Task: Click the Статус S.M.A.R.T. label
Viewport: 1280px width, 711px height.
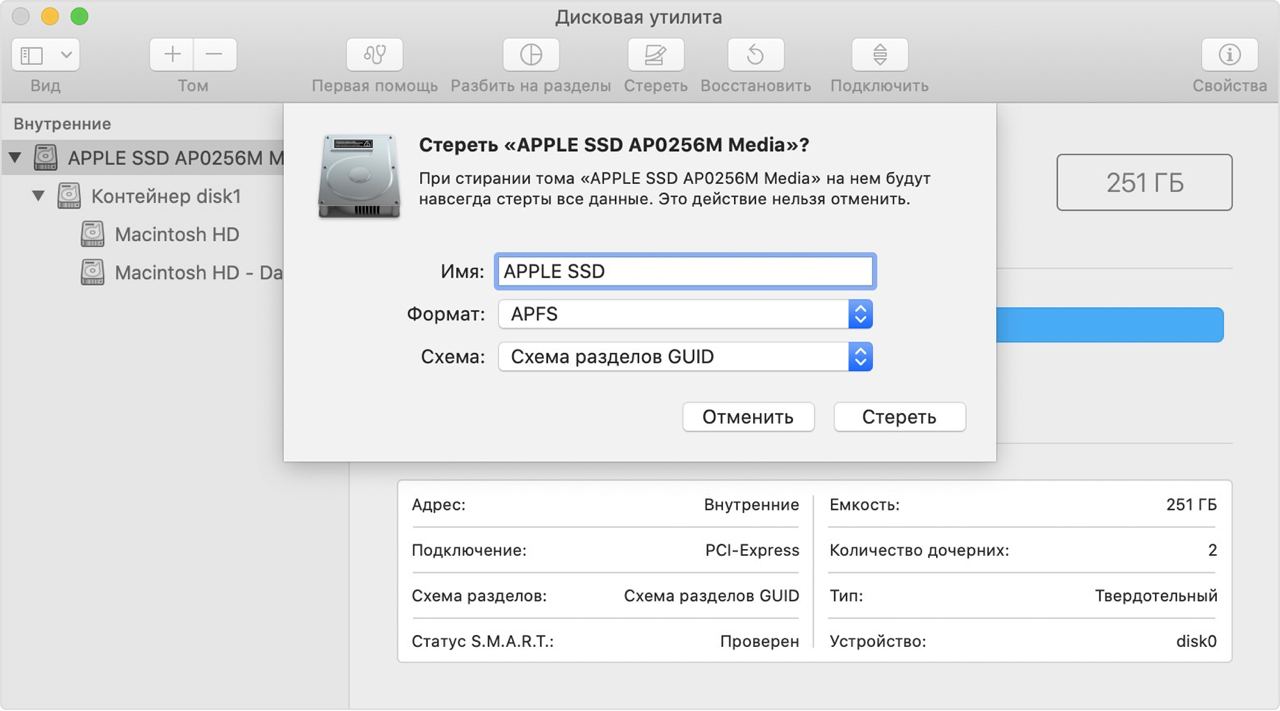Action: (x=482, y=641)
